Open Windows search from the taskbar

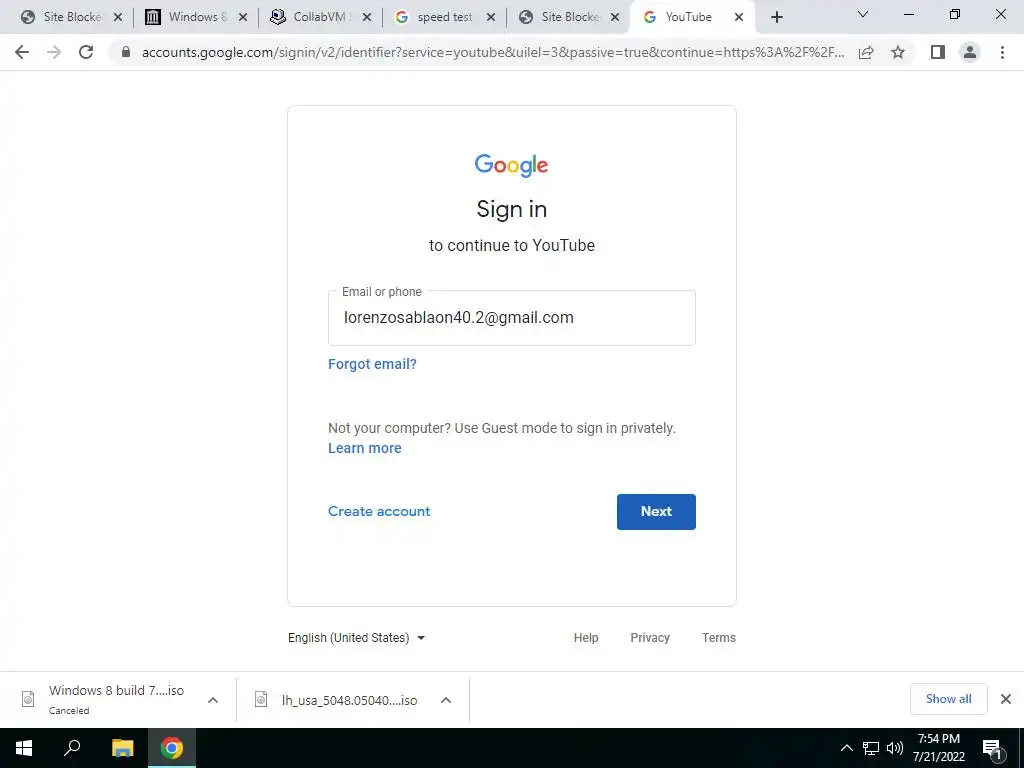[72, 748]
